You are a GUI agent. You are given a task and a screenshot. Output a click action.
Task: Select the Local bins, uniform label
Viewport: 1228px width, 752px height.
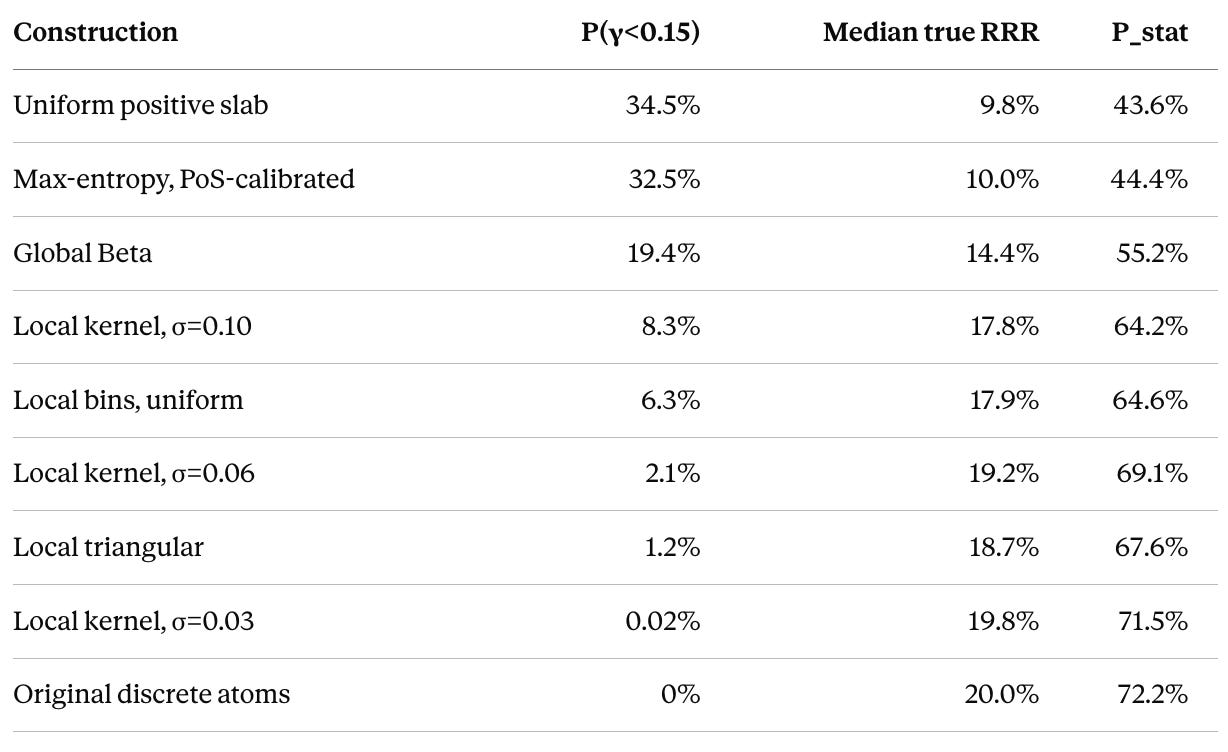pyautogui.click(x=128, y=401)
